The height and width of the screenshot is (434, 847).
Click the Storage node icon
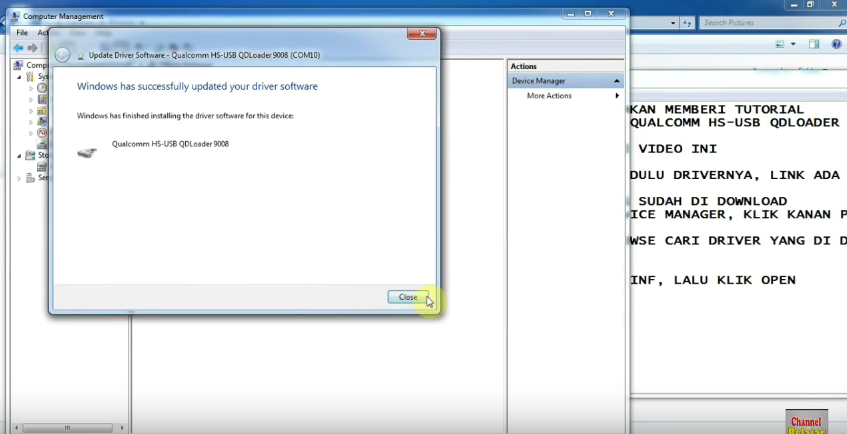pyautogui.click(x=30, y=155)
